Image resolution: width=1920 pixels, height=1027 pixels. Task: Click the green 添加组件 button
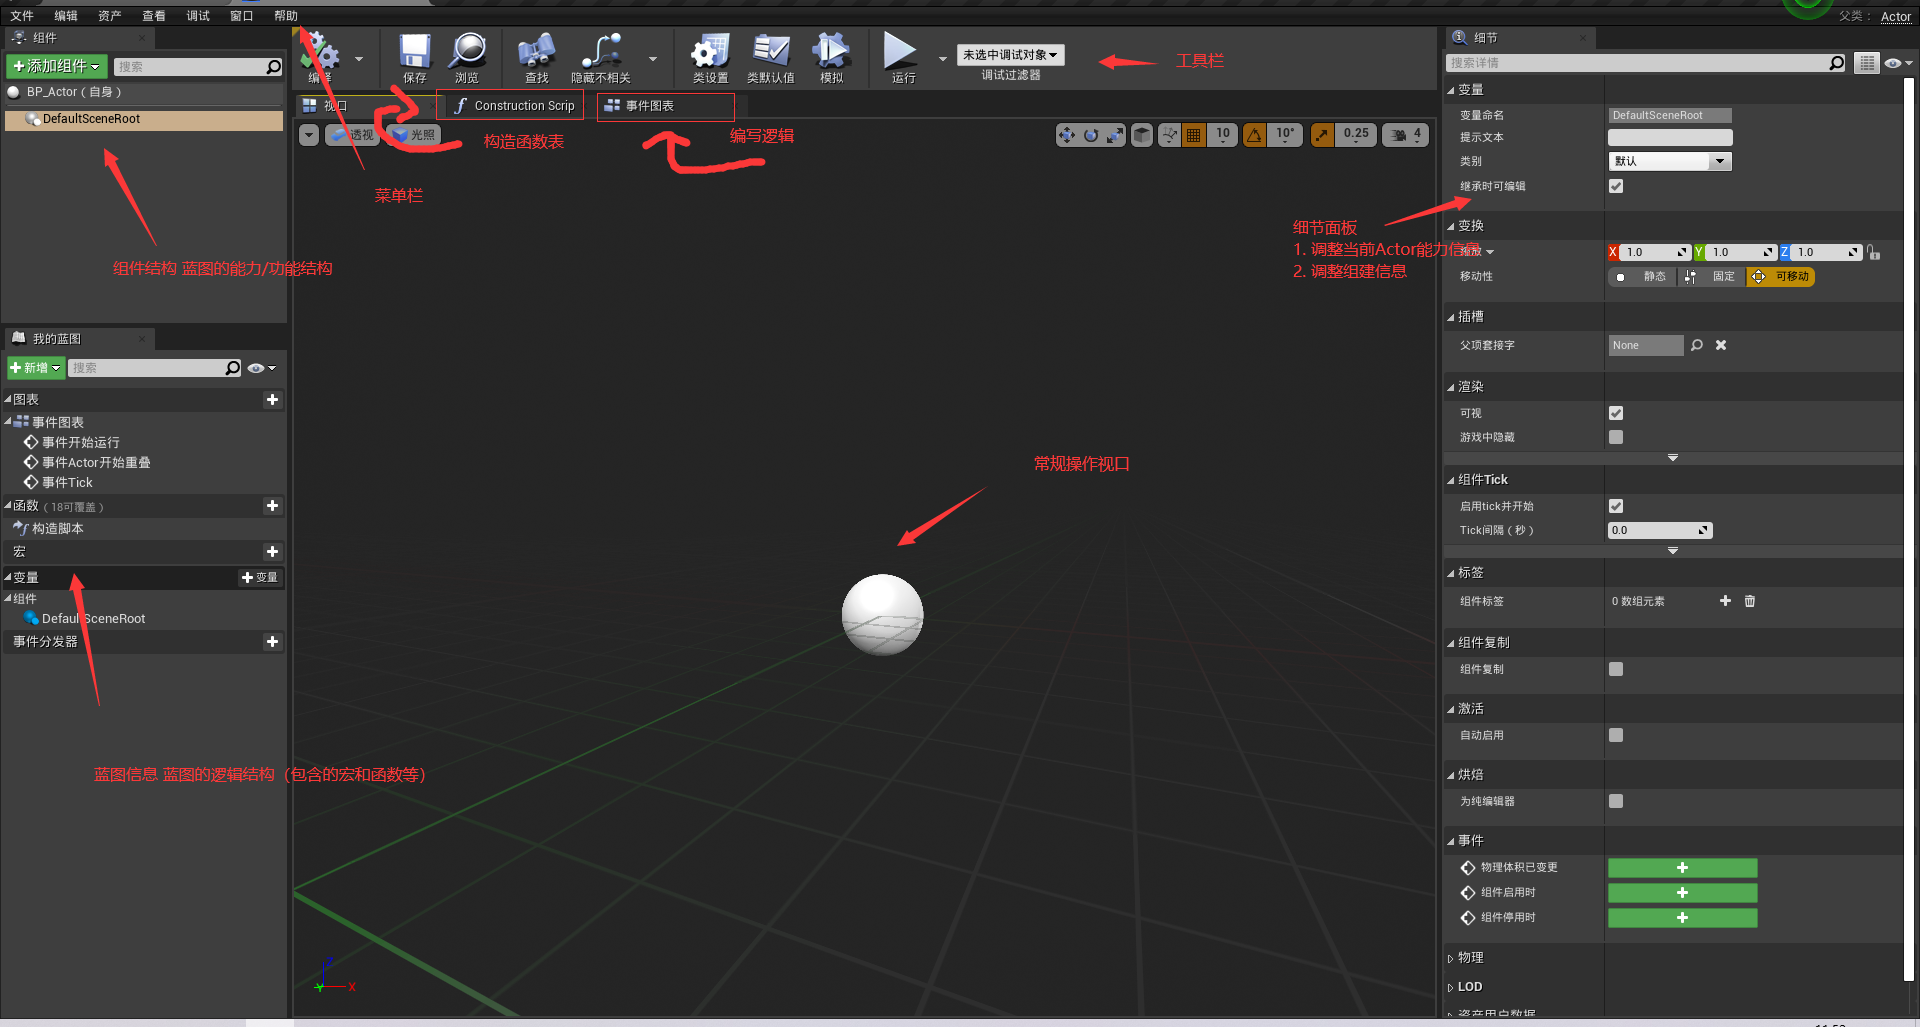(57, 66)
